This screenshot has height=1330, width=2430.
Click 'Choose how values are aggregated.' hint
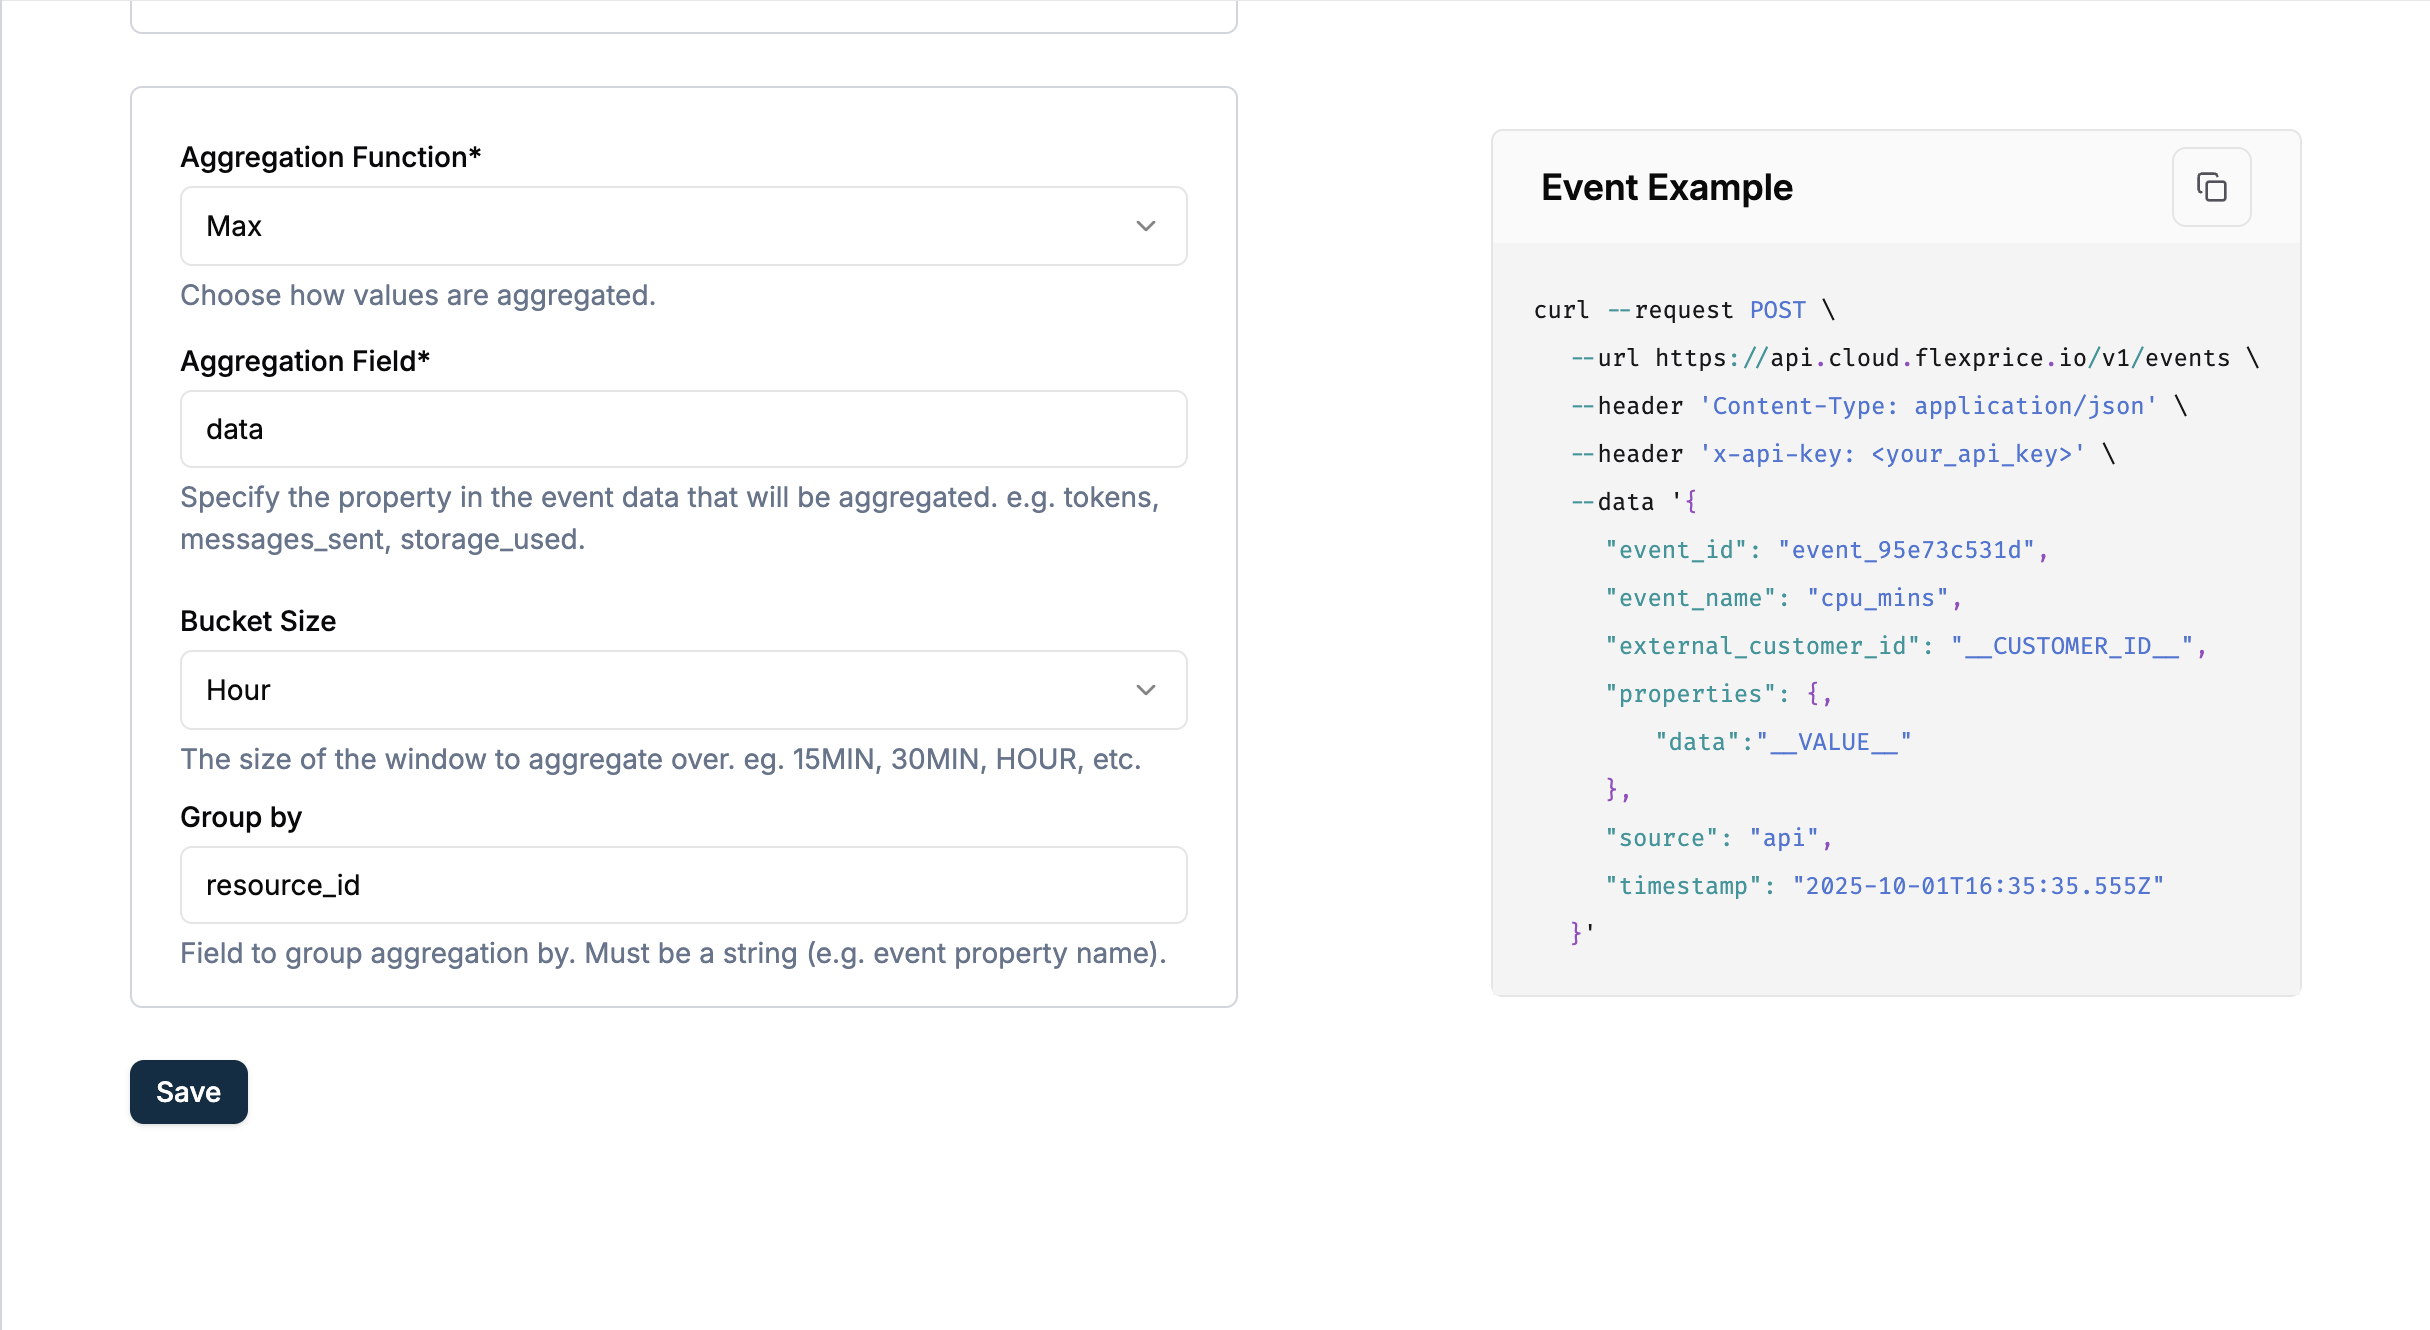coord(418,295)
